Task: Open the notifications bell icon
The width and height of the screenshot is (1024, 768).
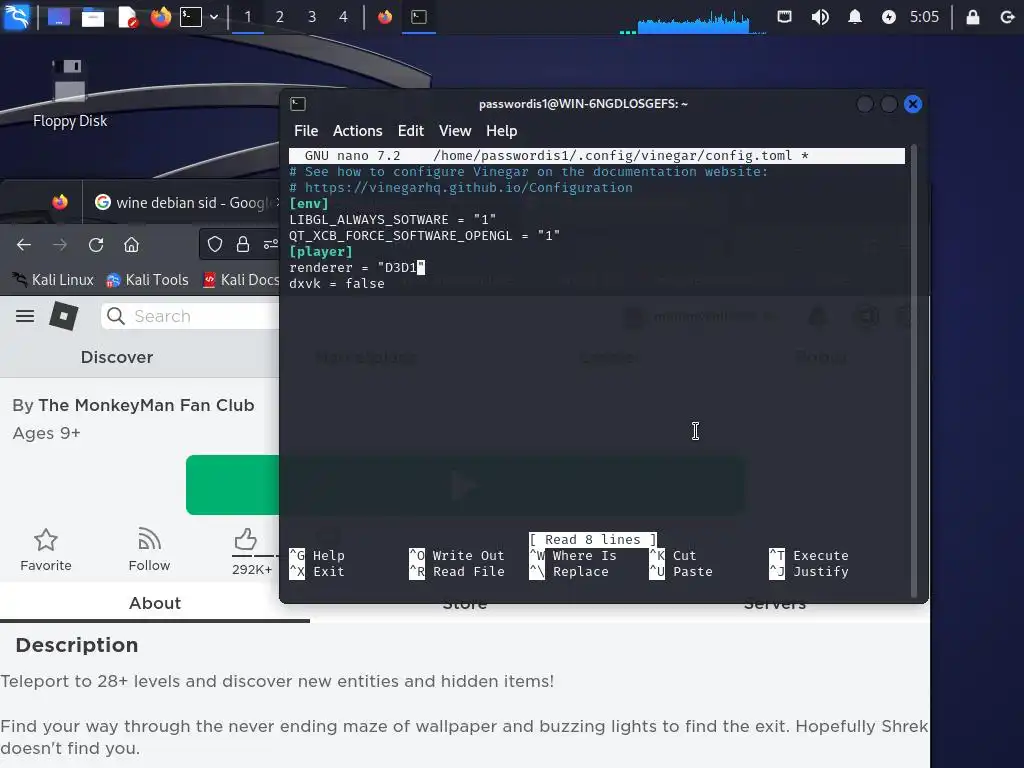Action: point(854,16)
